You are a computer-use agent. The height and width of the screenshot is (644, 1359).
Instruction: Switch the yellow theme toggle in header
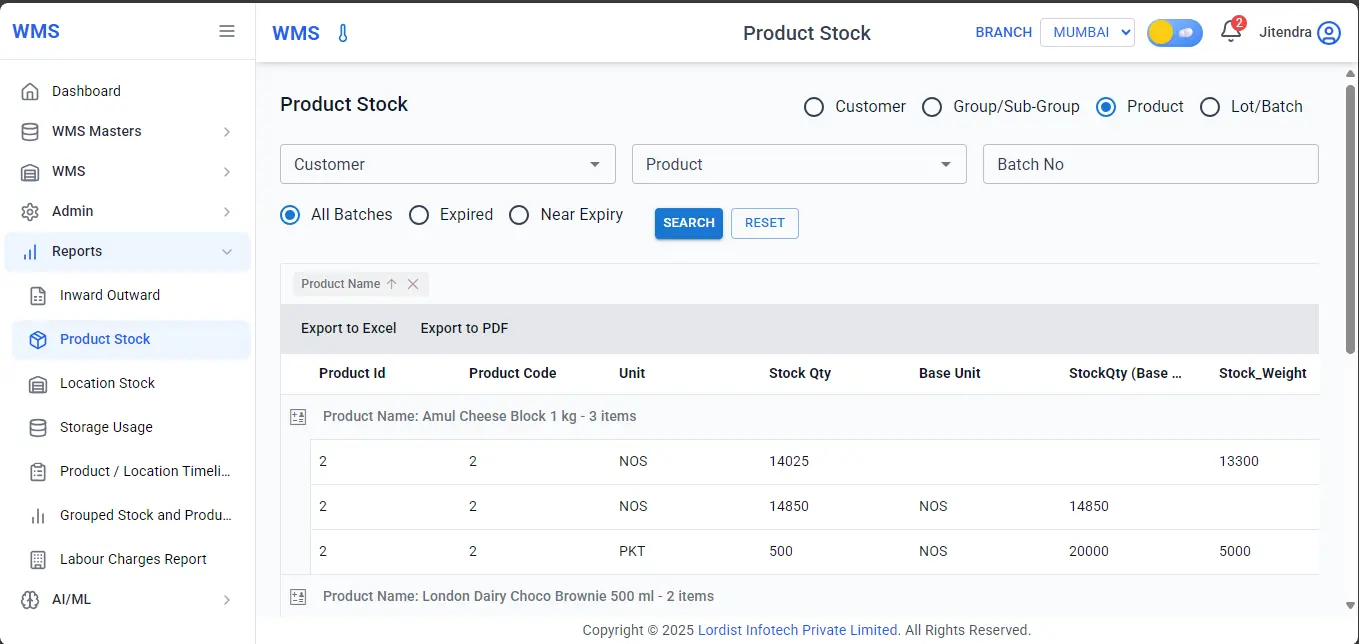(x=1174, y=32)
